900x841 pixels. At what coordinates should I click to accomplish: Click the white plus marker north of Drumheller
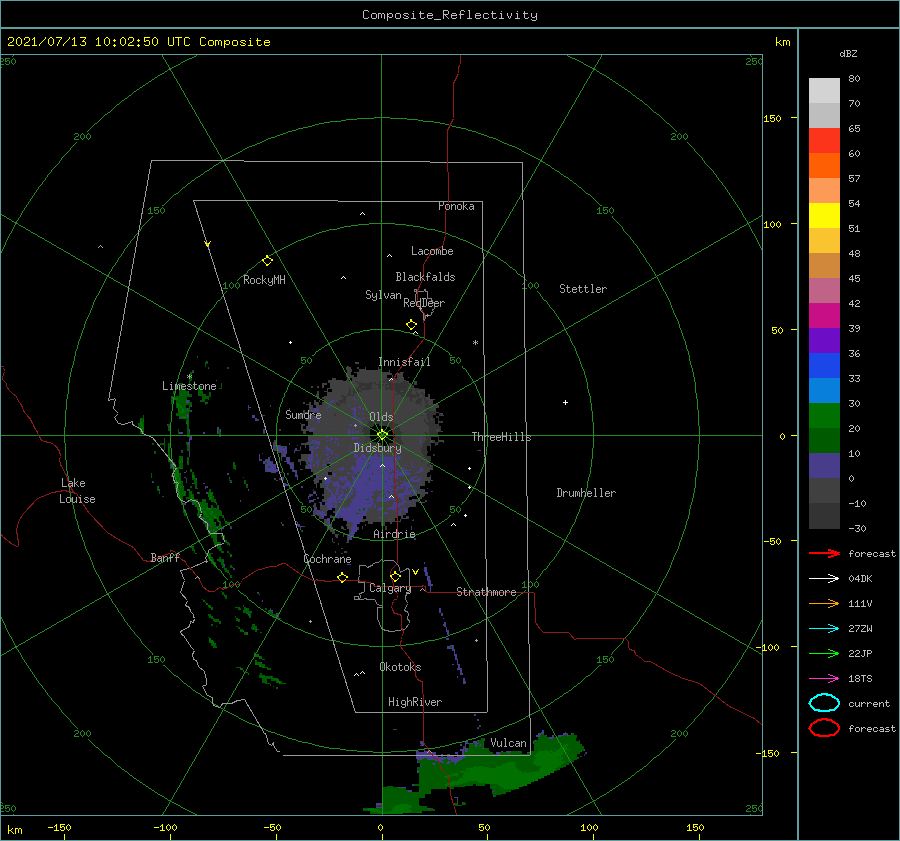point(565,402)
